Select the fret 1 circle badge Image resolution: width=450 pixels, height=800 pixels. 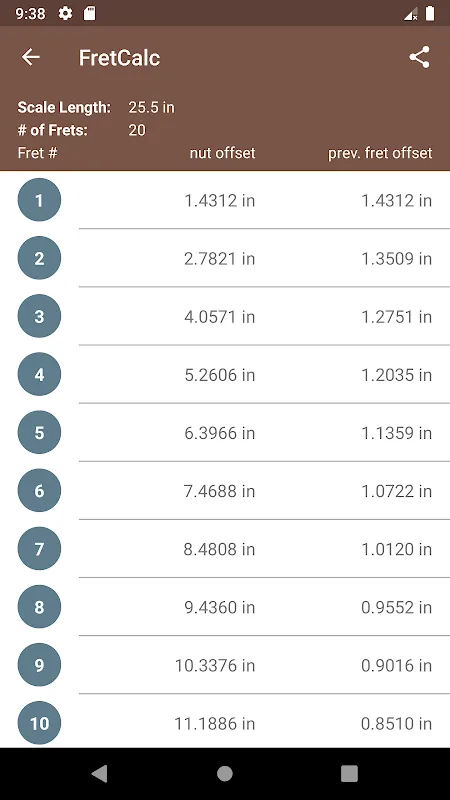pos(39,200)
